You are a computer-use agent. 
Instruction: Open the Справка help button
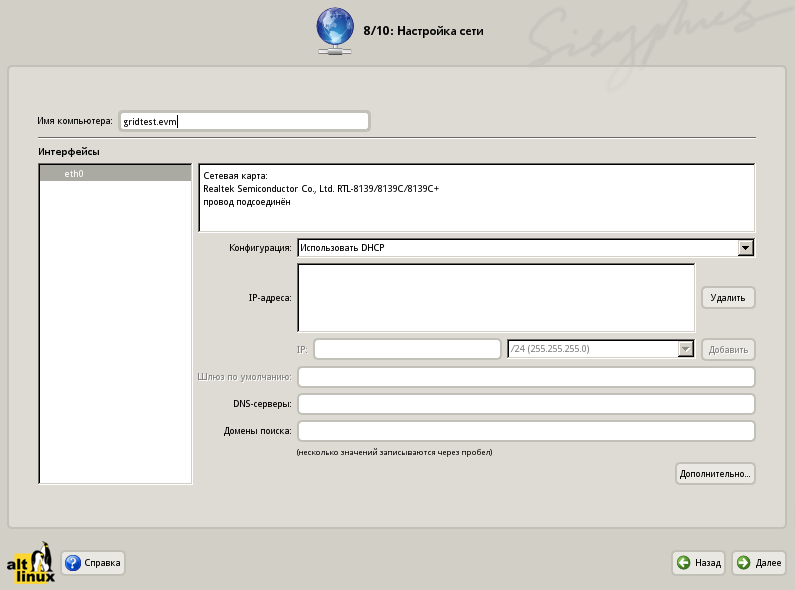[x=93, y=563]
